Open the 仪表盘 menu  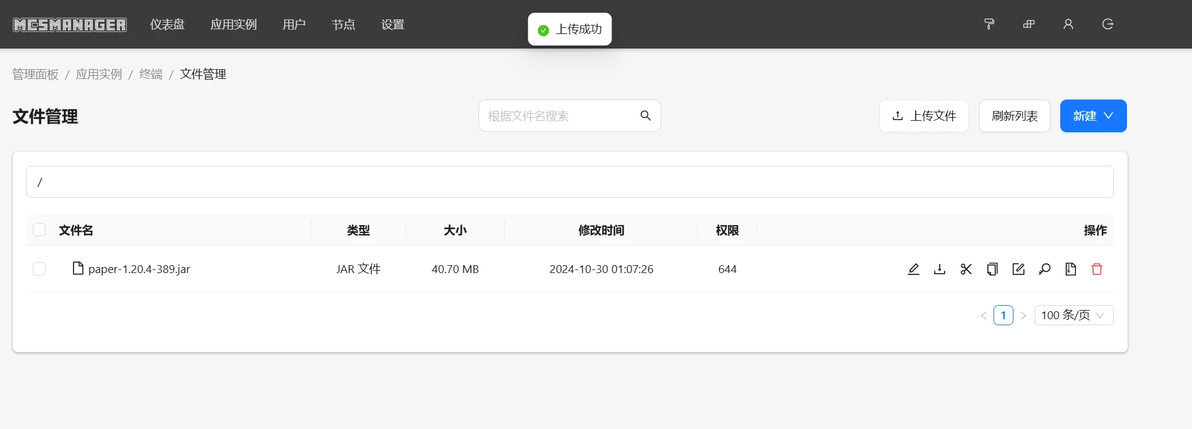tap(167, 24)
